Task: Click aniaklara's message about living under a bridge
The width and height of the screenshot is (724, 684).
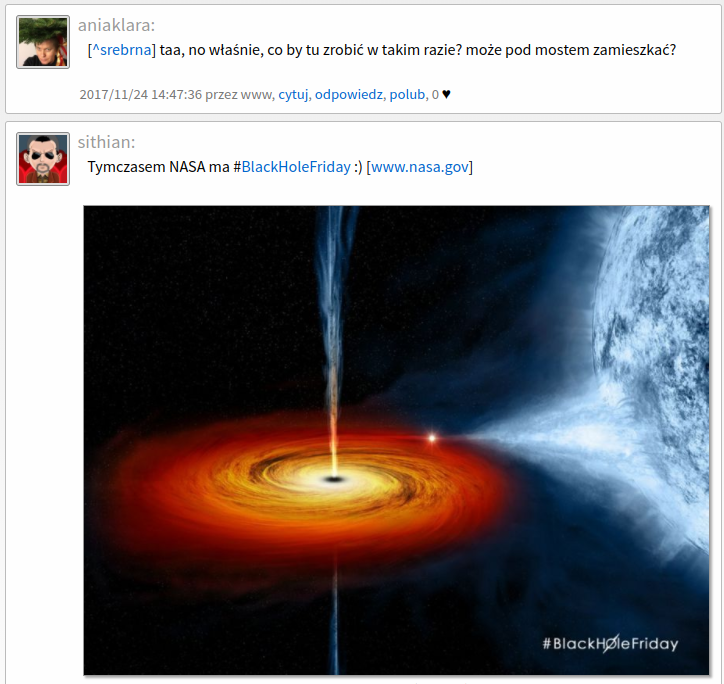Action: 417,50
